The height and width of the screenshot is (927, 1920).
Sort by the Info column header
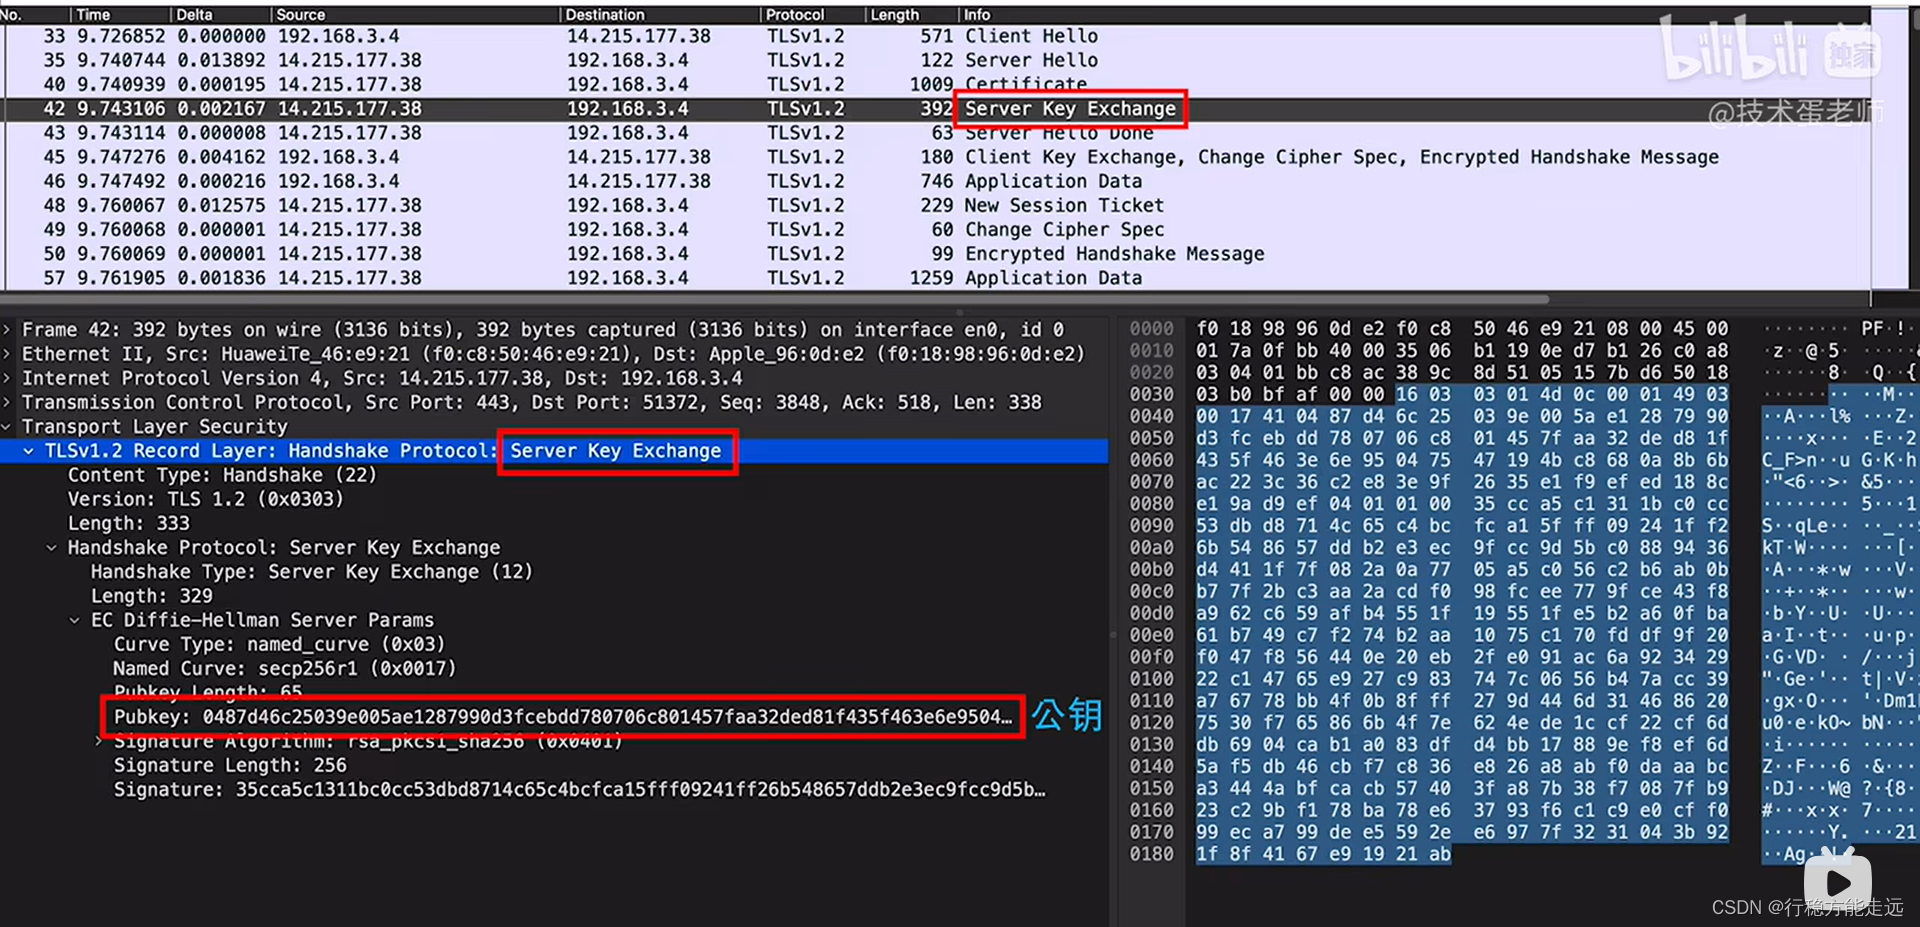click(x=1414, y=14)
